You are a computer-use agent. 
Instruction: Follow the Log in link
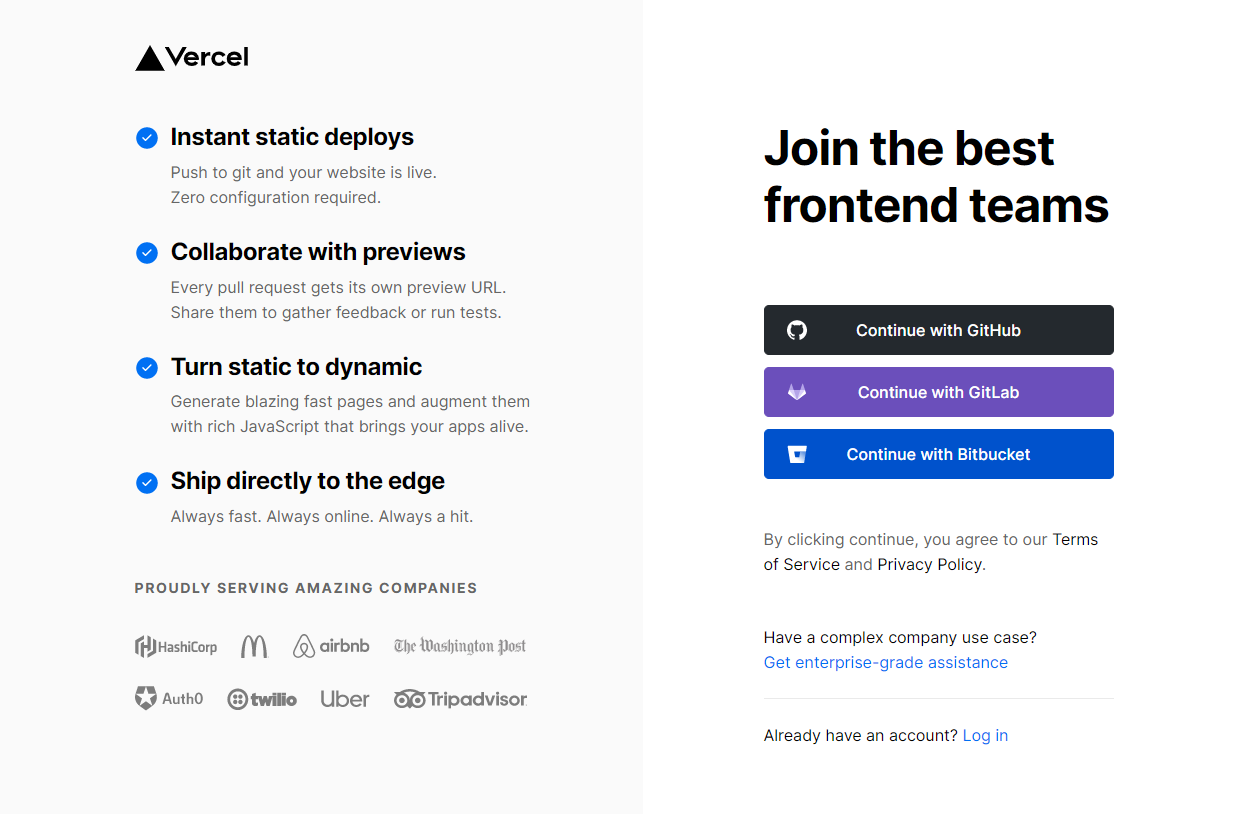click(x=985, y=735)
